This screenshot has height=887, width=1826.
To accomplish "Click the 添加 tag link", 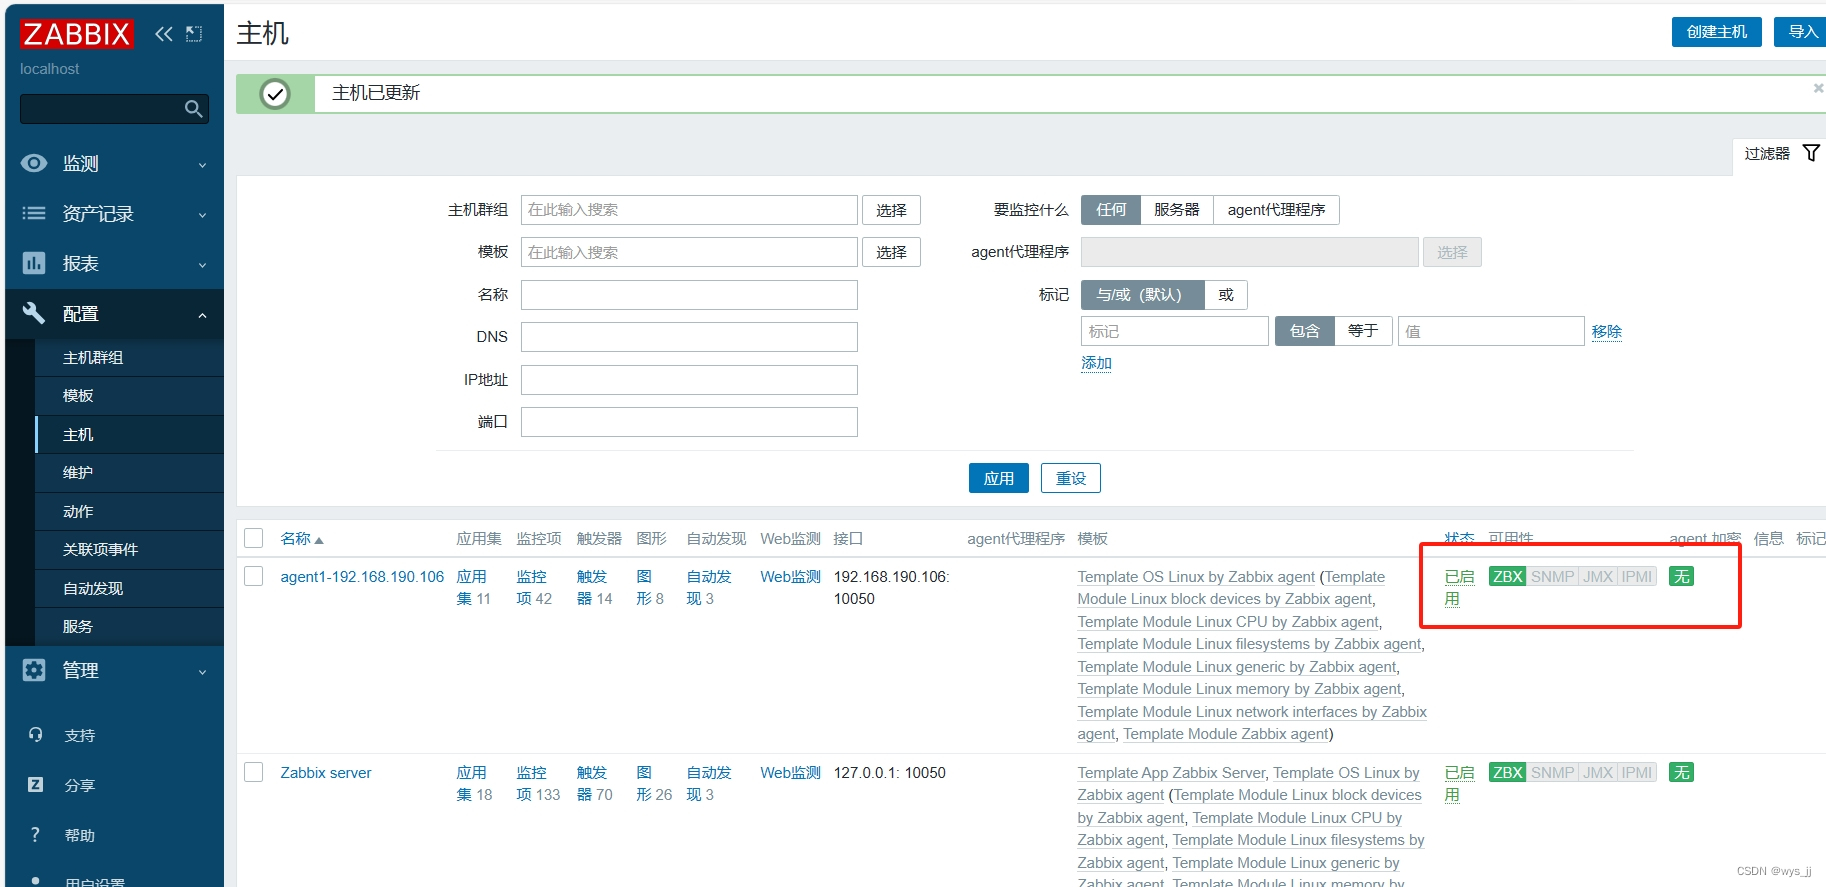I will pos(1096,363).
